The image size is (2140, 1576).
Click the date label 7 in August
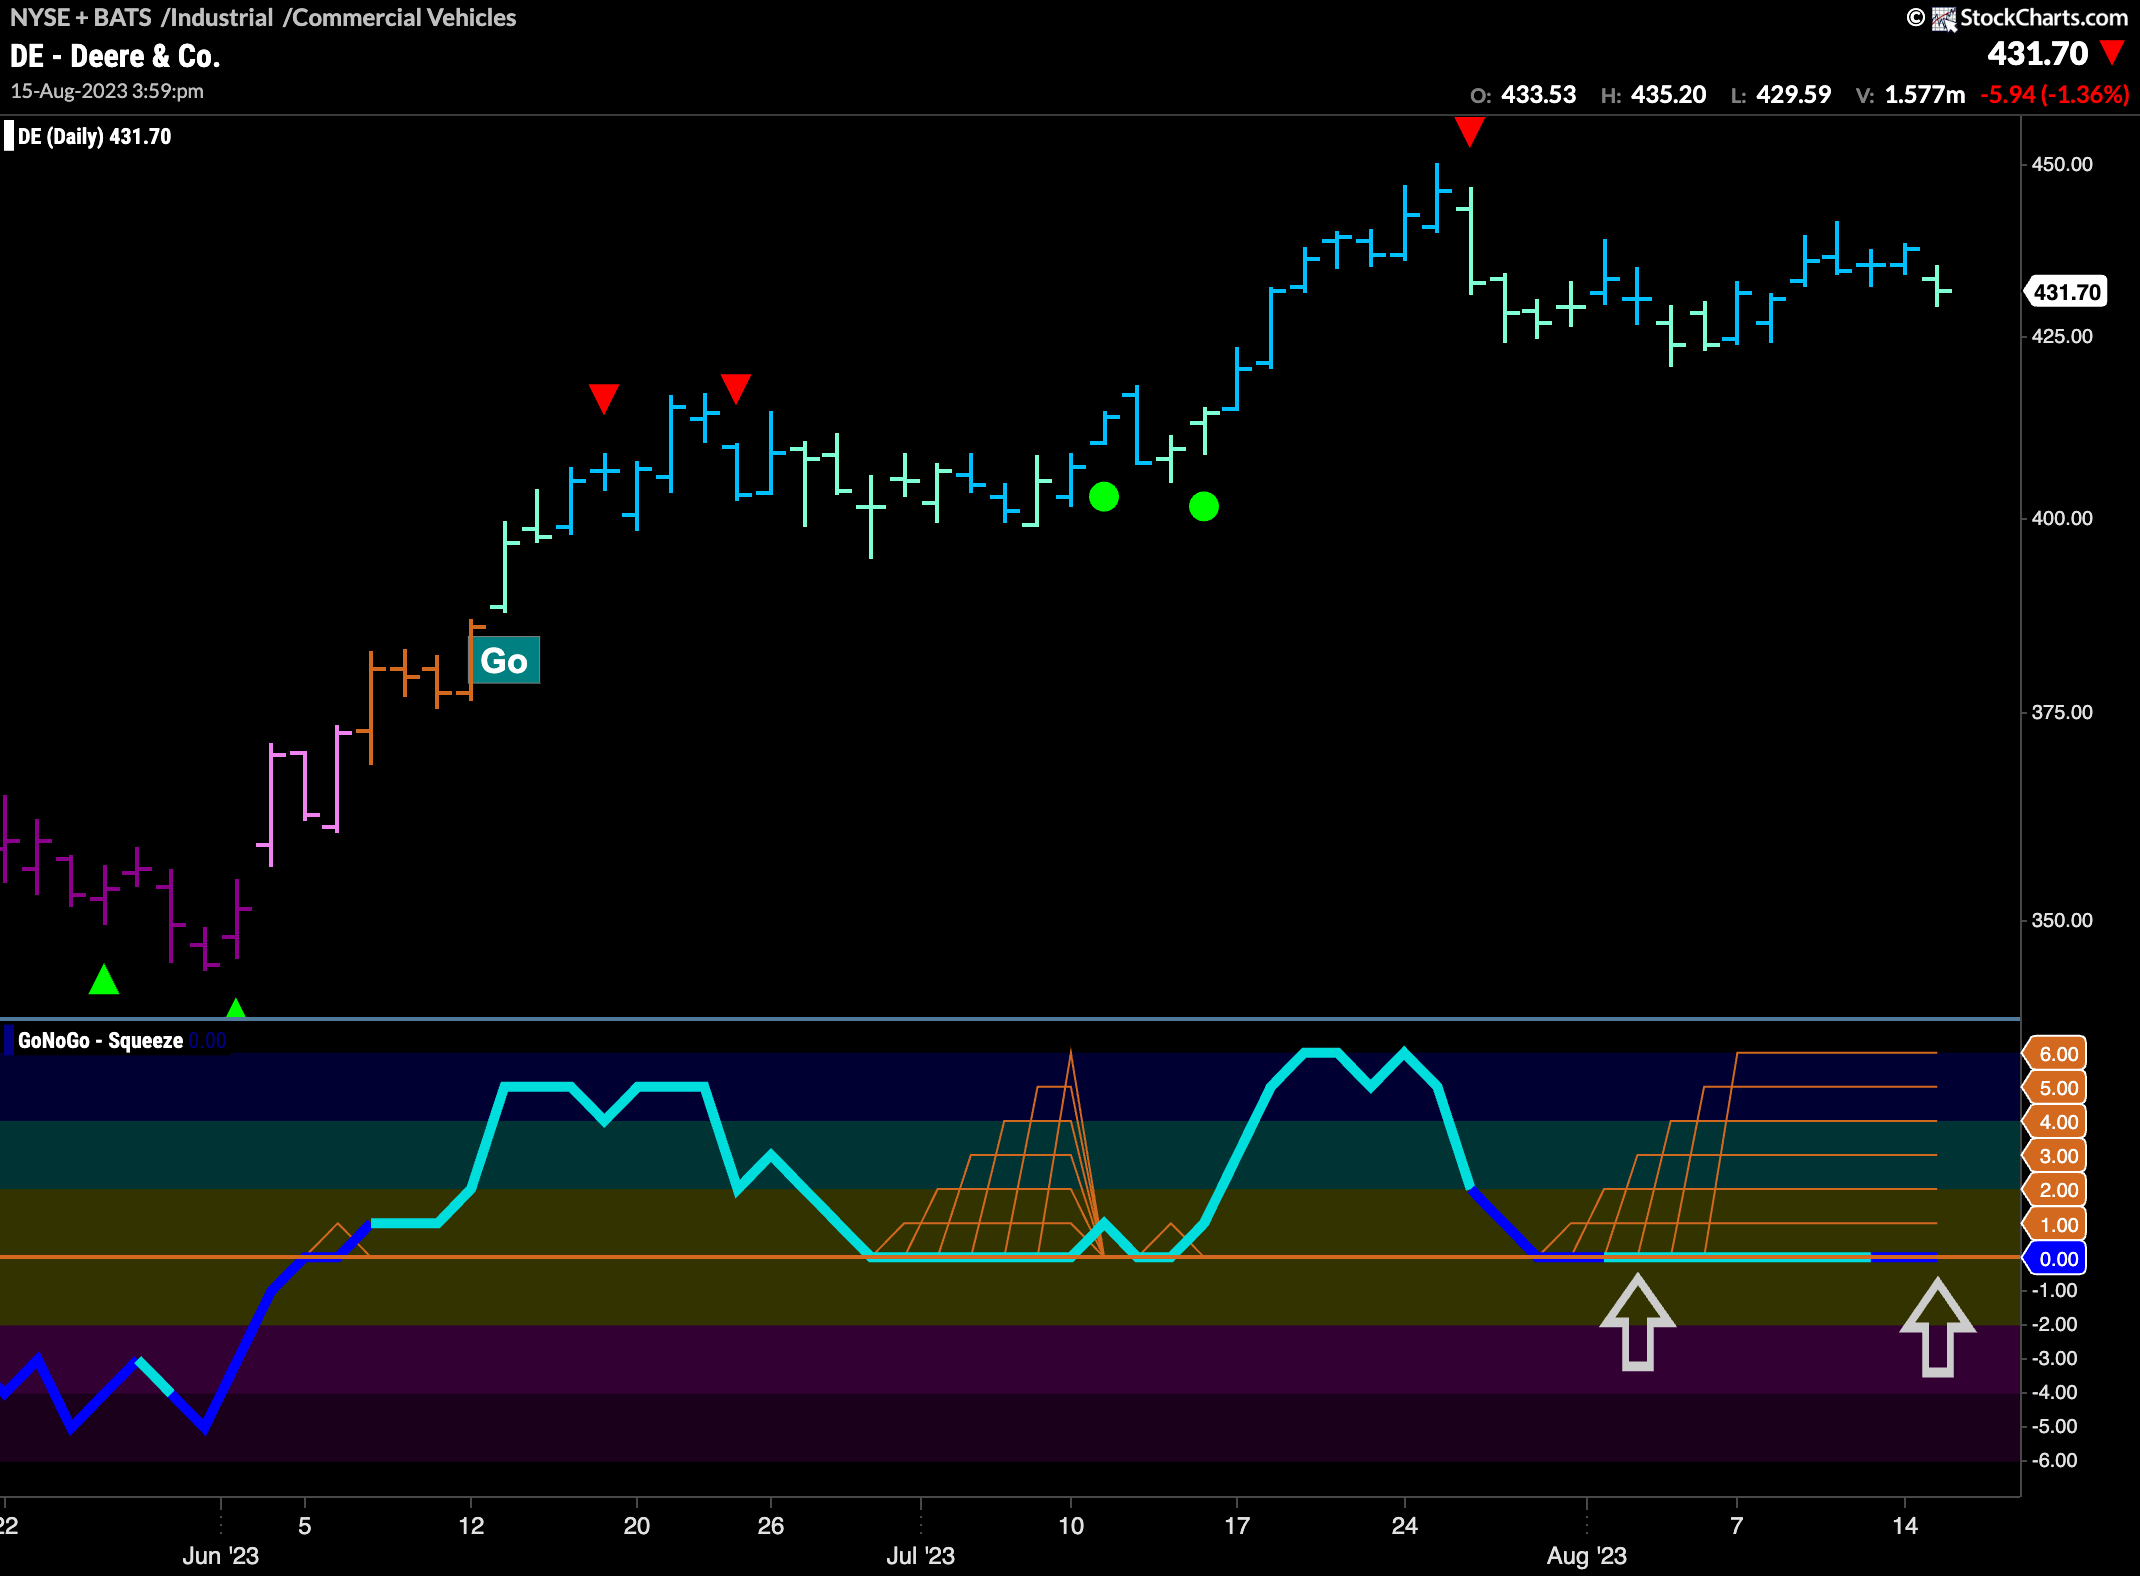coord(1737,1526)
